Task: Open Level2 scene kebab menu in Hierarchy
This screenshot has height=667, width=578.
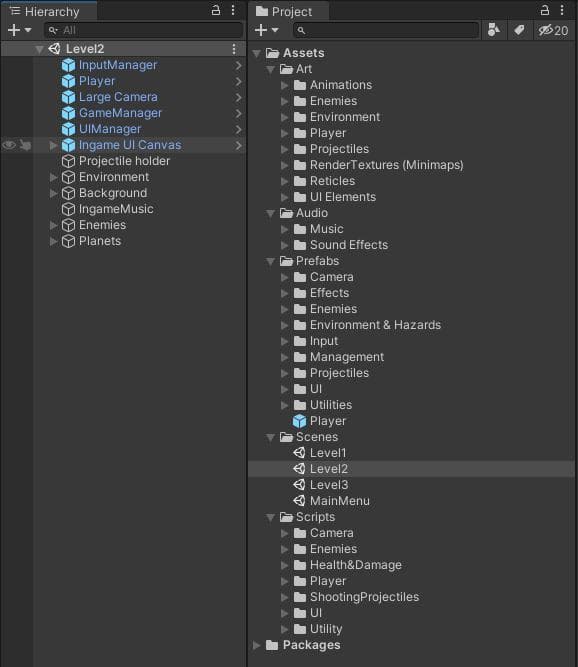Action: (234, 49)
